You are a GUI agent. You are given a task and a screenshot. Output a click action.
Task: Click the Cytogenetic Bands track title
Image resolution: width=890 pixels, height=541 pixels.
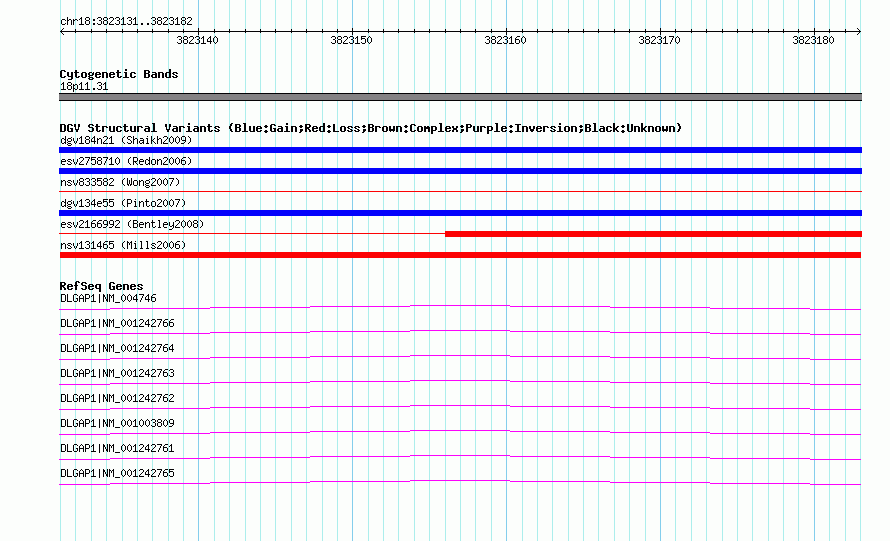coord(119,74)
